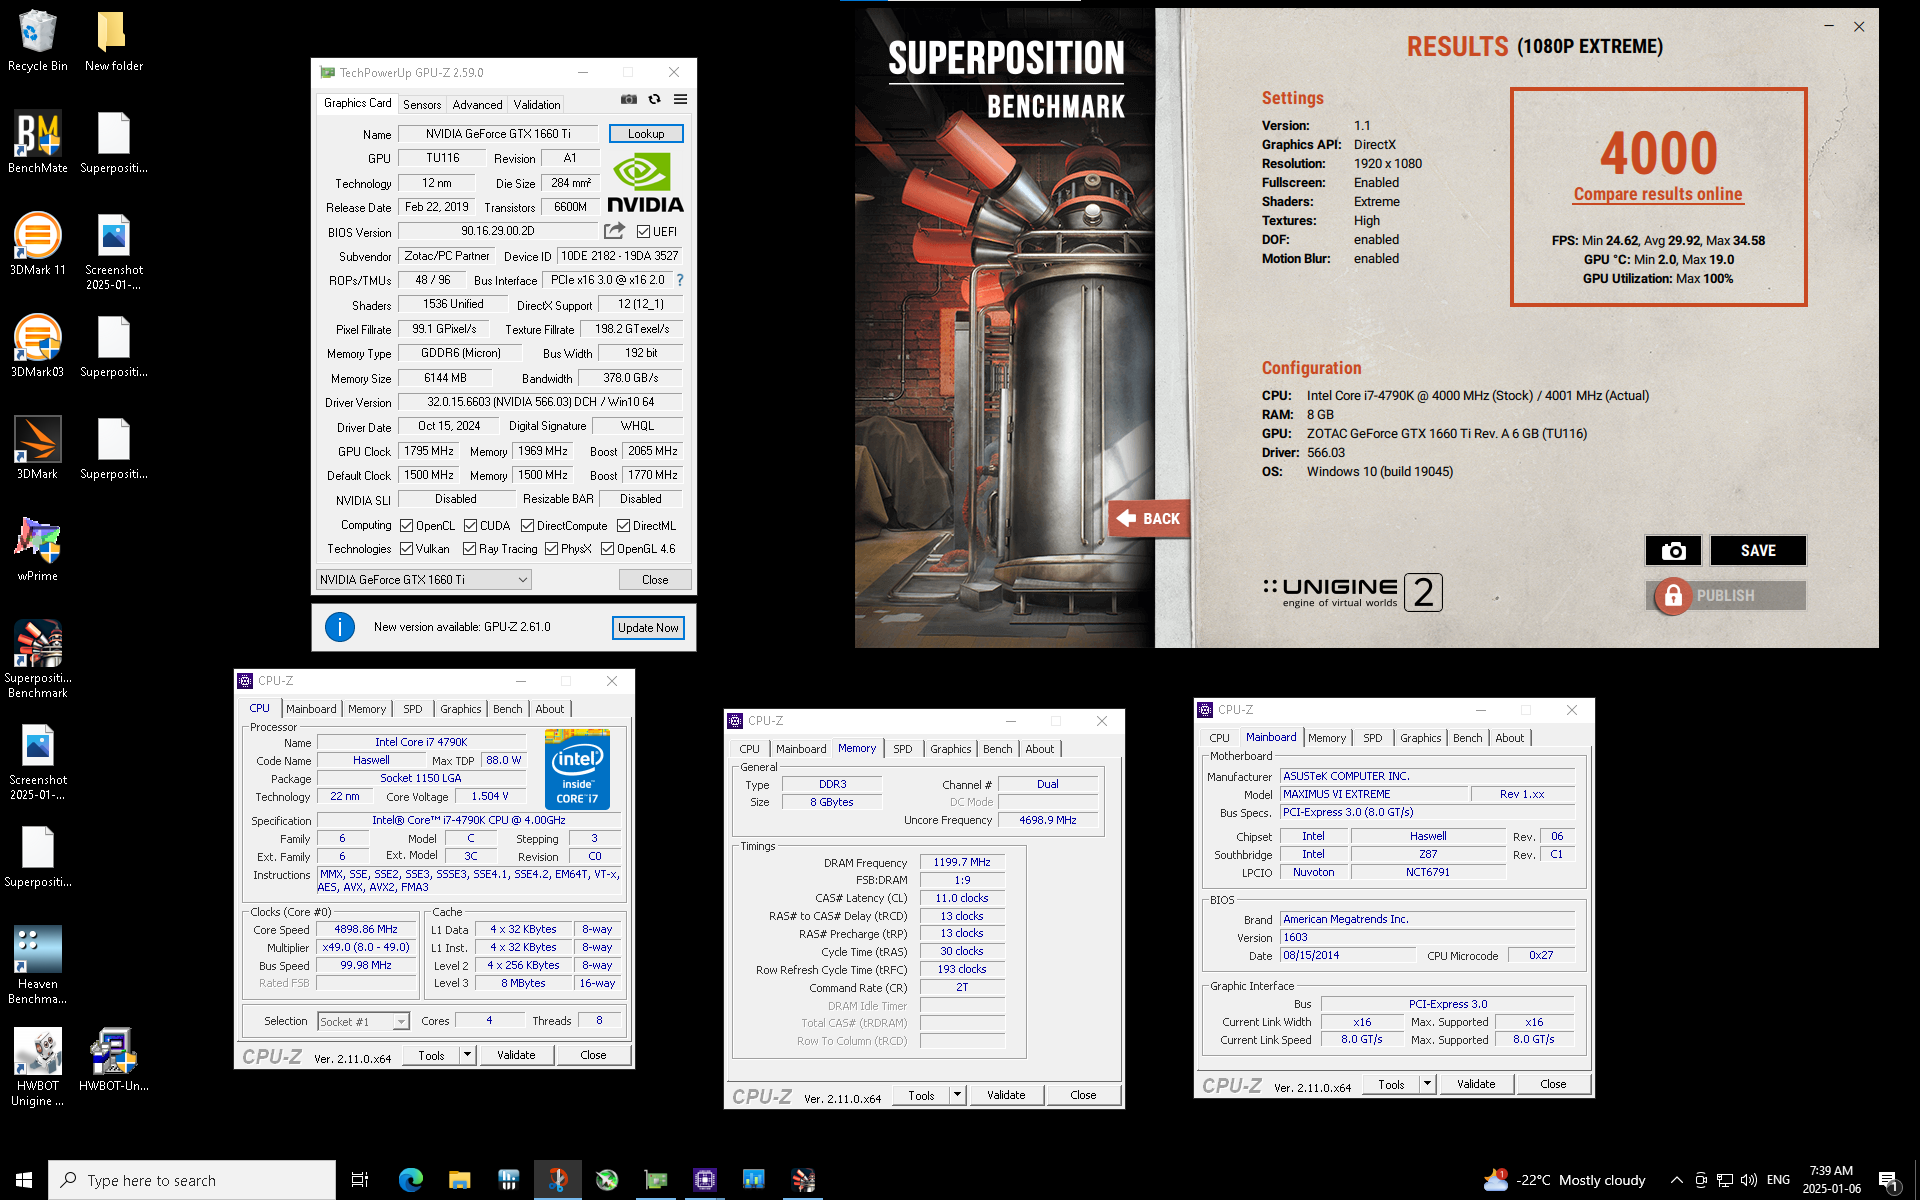Open Task View in taskbar
1920x1200 pixels.
pyautogui.click(x=360, y=1180)
